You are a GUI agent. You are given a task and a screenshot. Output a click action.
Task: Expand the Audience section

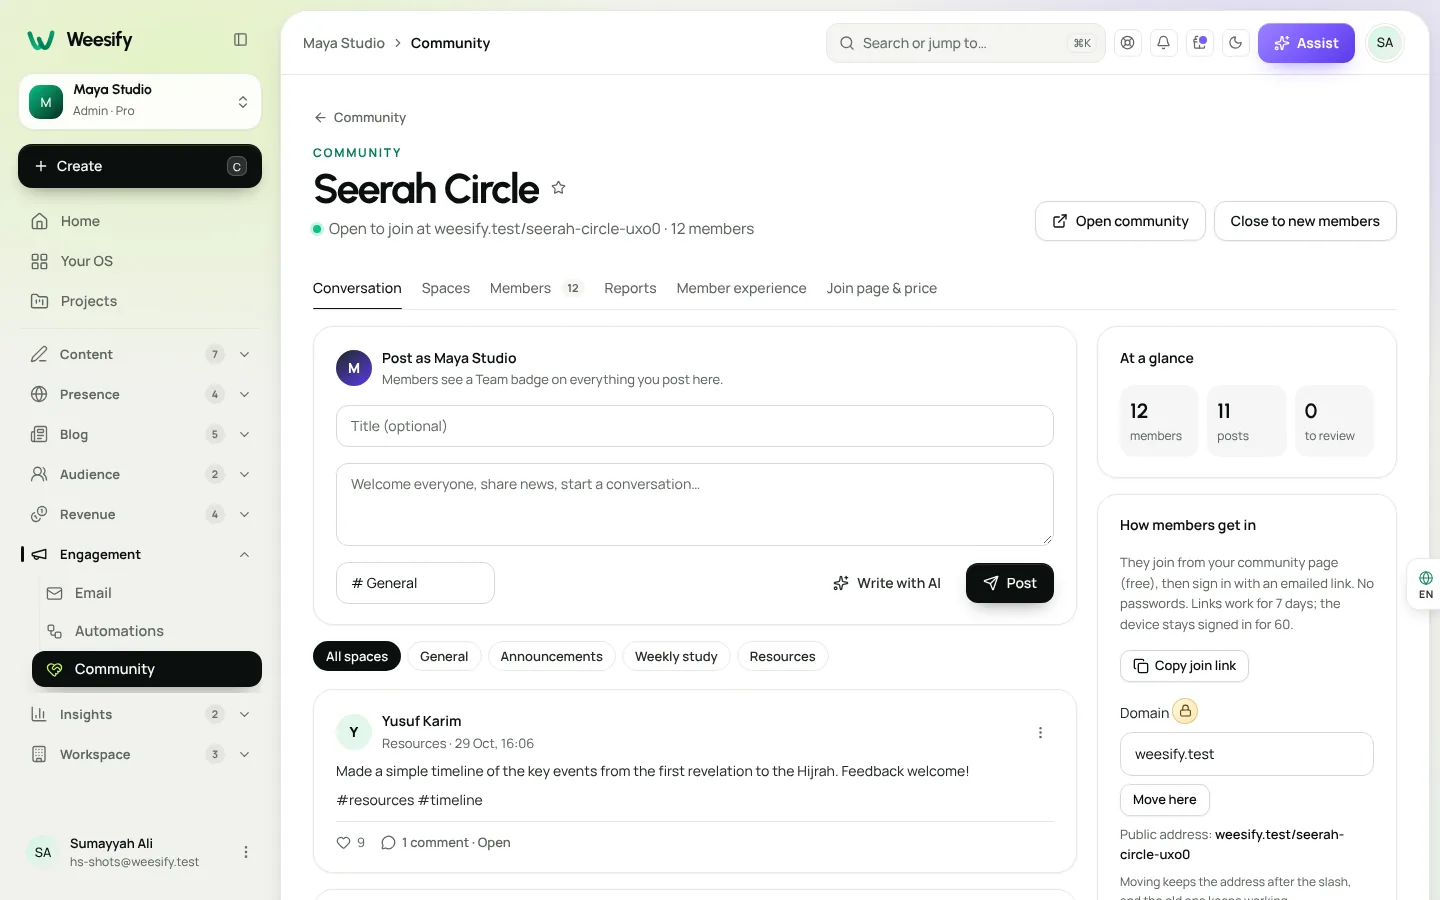click(244, 474)
